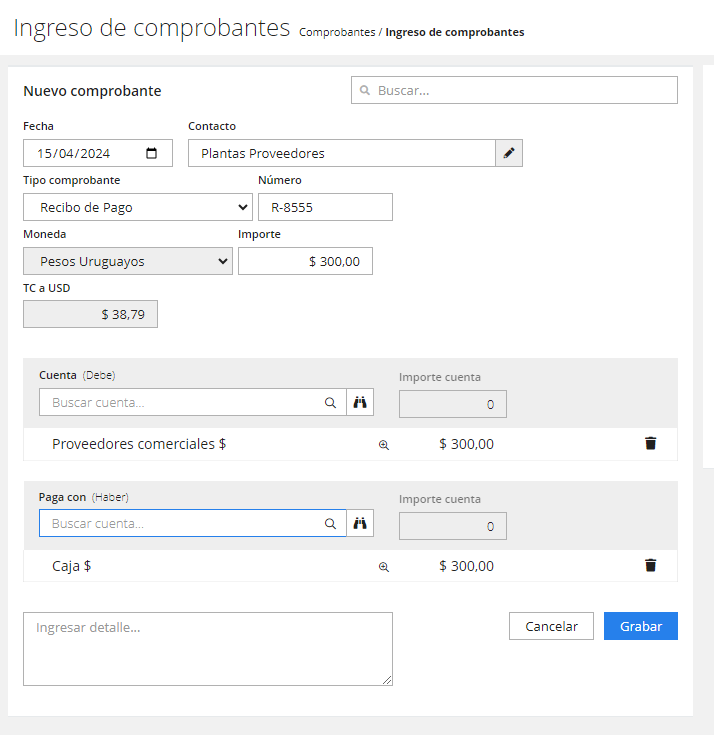This screenshot has width=714, height=735.
Task: Delete the Proveedores comerciales row
Action: pyautogui.click(x=650, y=444)
